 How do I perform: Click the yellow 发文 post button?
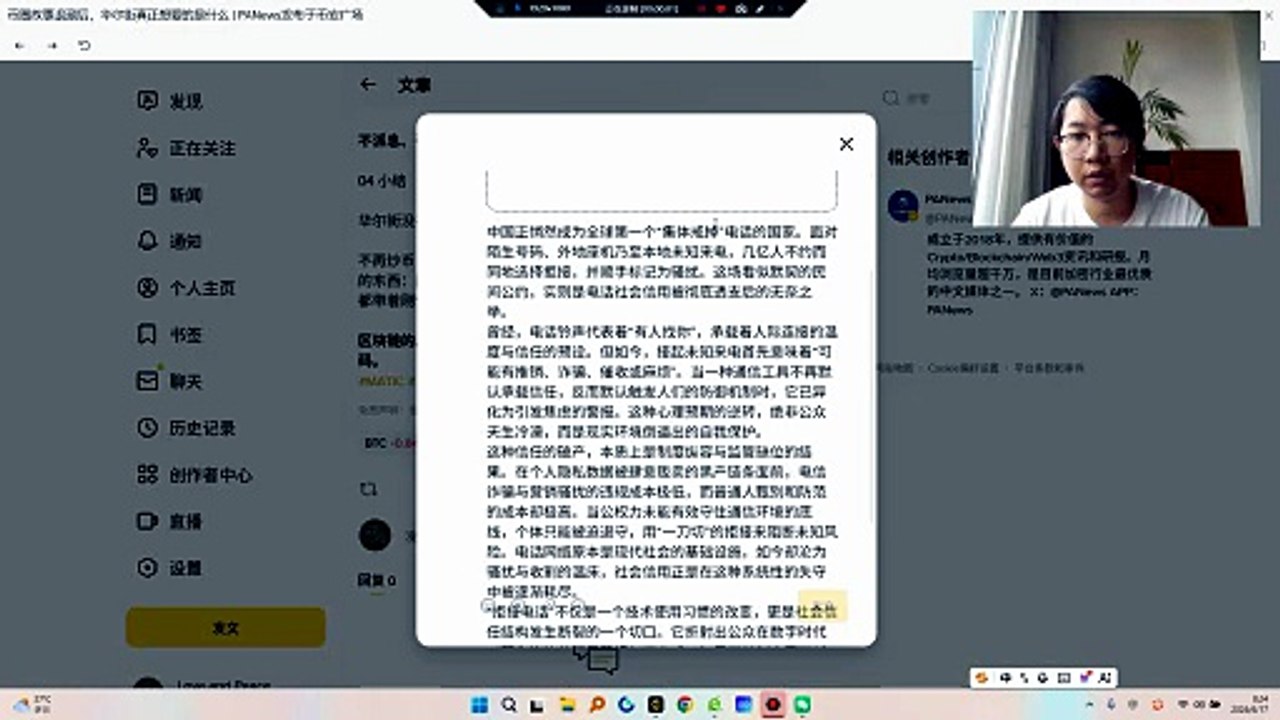[x=226, y=628]
